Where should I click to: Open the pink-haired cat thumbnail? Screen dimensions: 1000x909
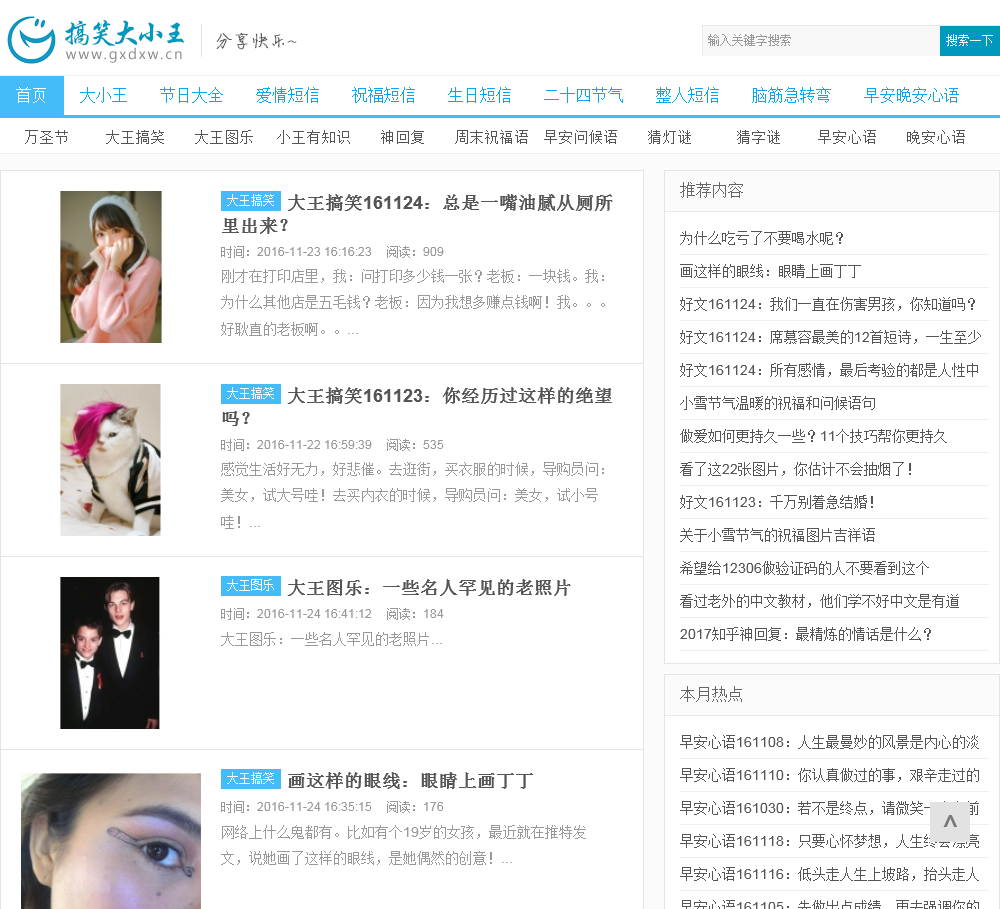pos(110,460)
